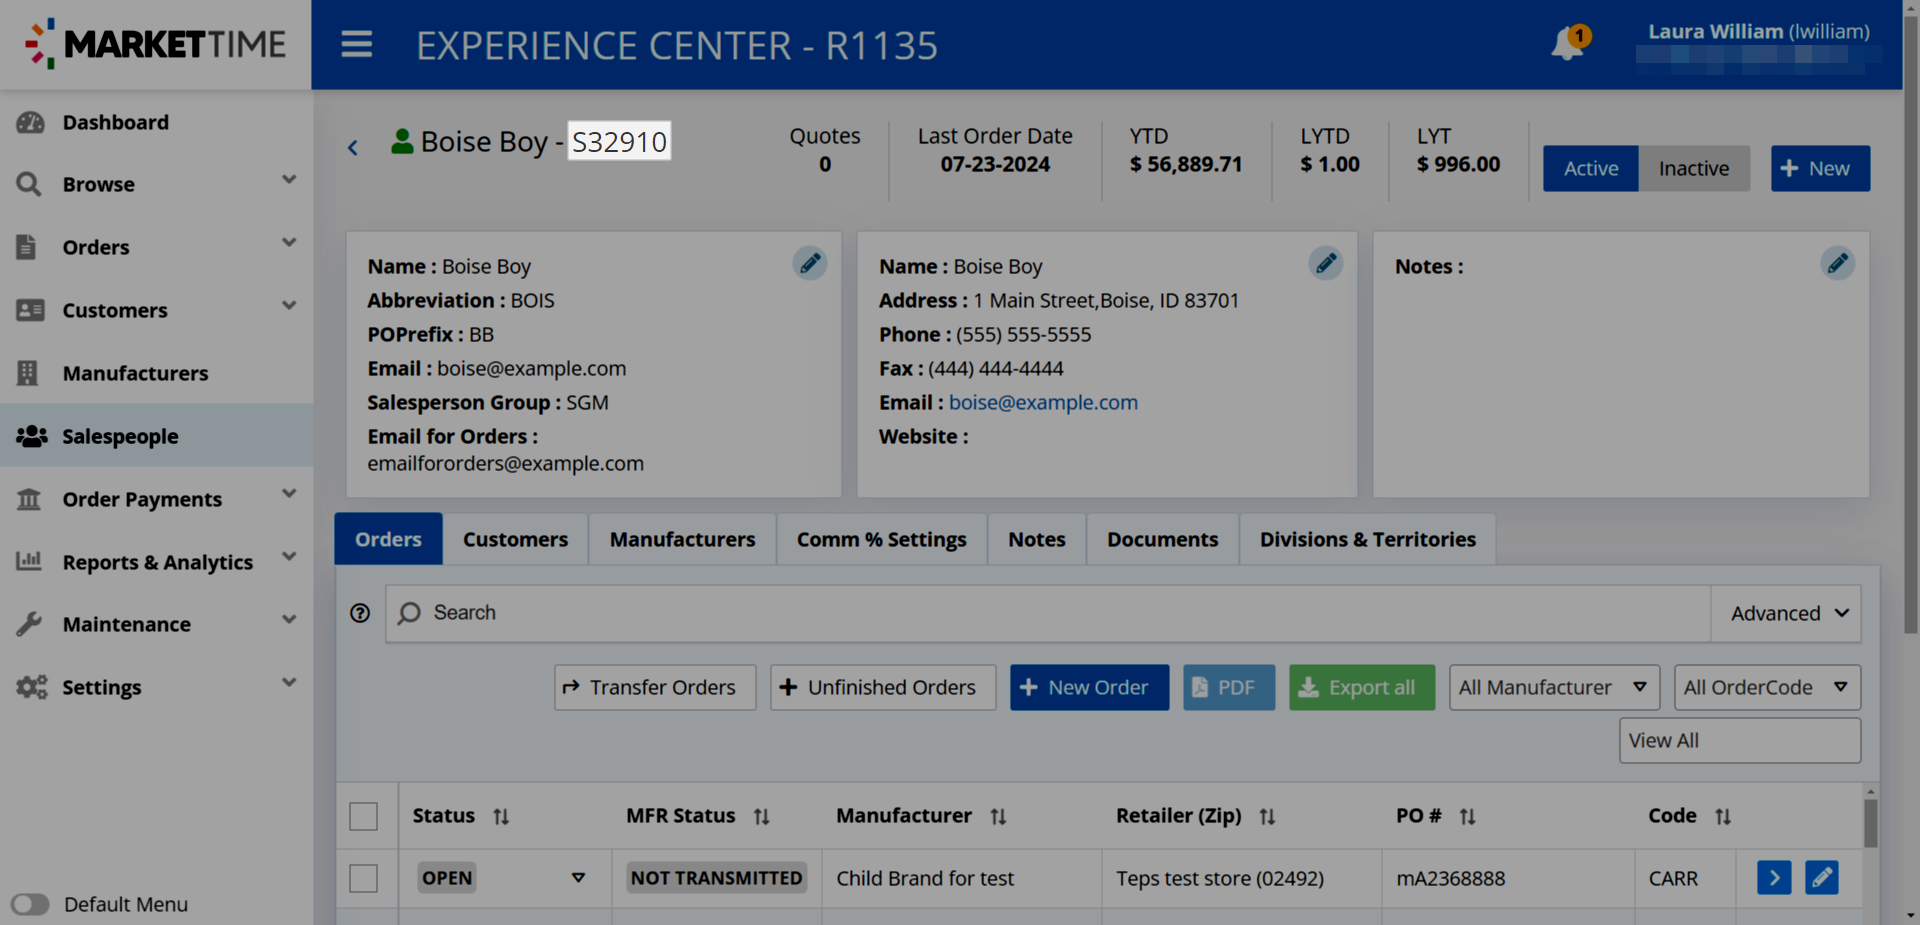This screenshot has height=925, width=1920.
Task: Open the notification bell
Action: click(1568, 44)
